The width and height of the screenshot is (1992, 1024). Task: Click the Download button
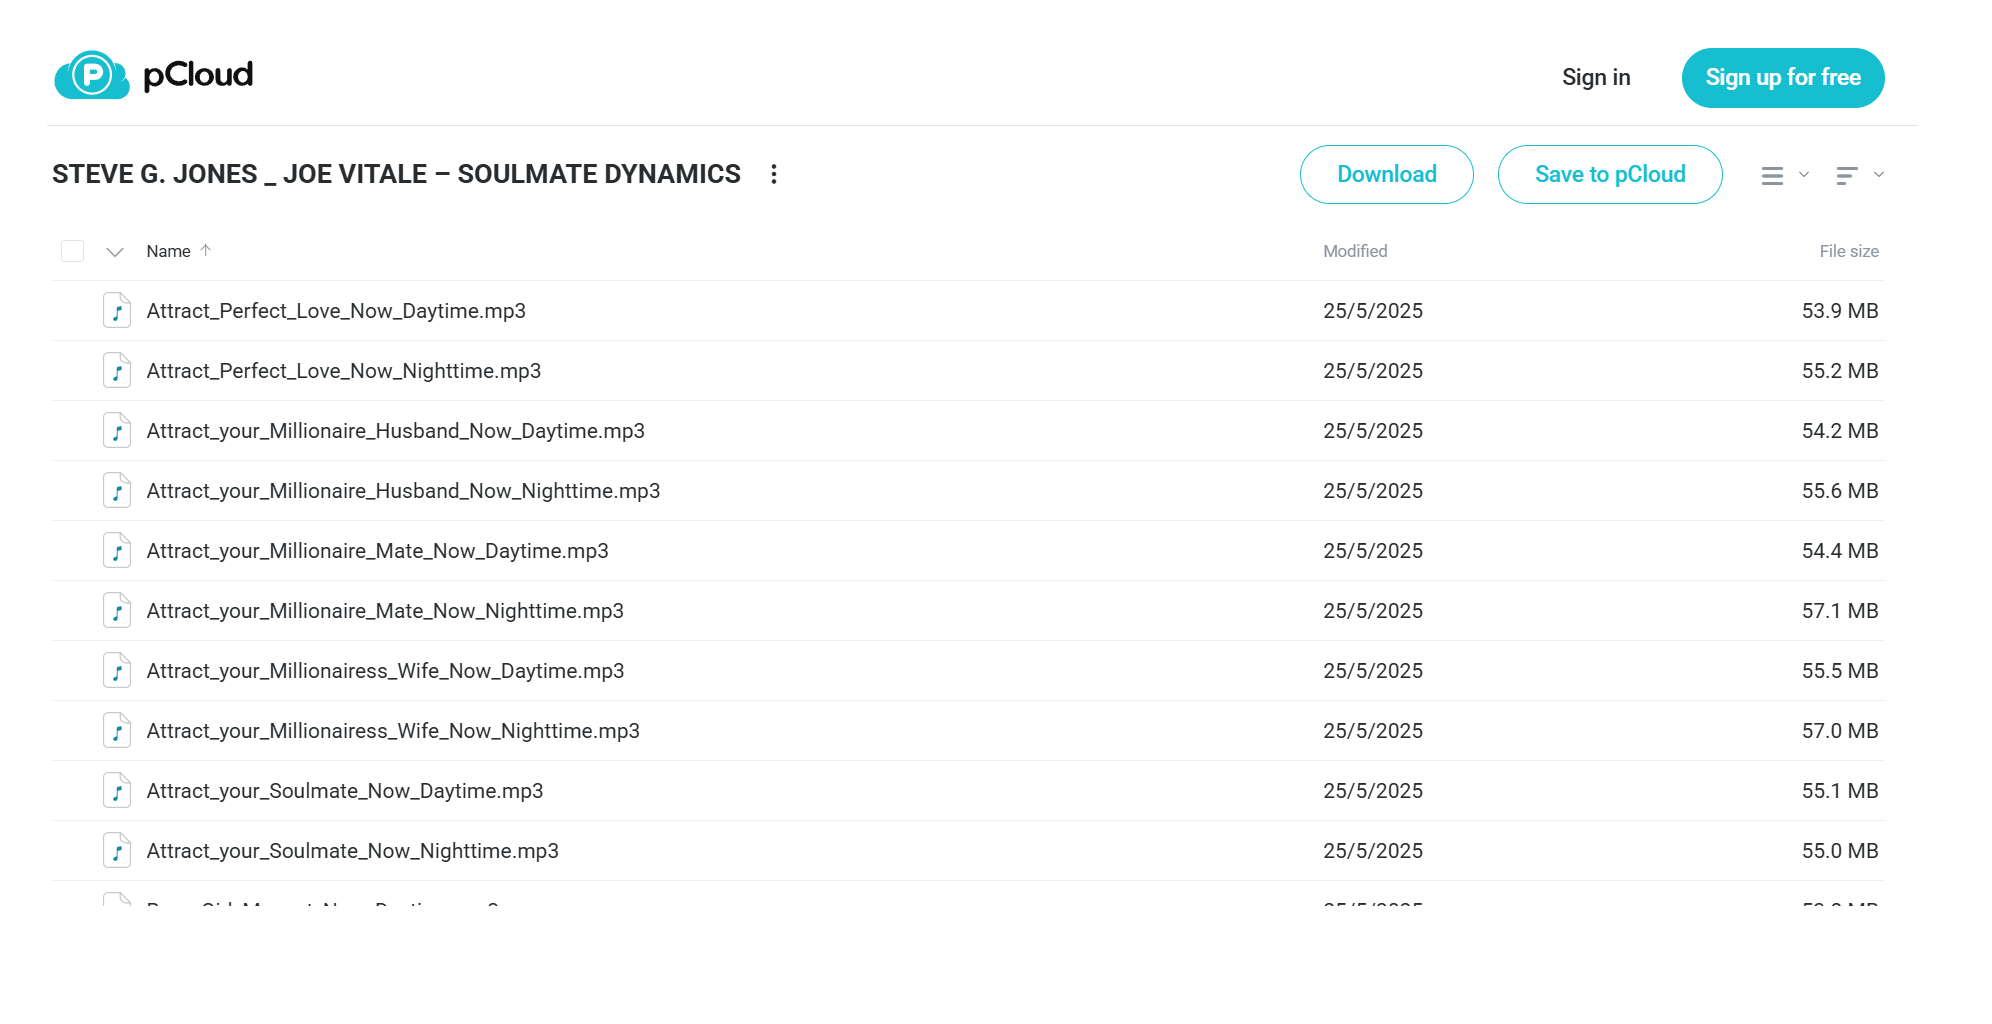coord(1387,174)
